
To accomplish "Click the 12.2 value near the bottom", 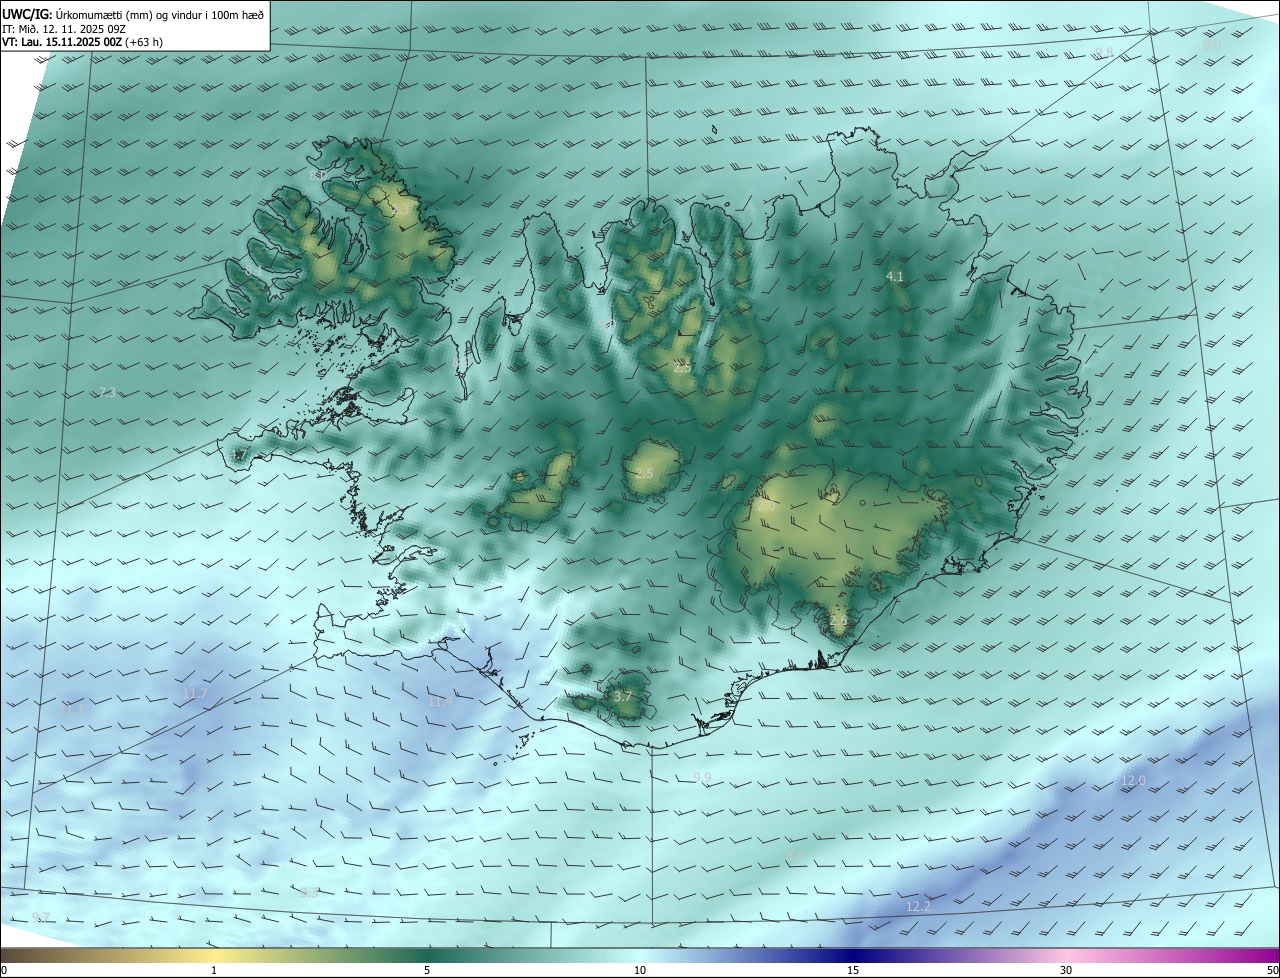I will (918, 906).
